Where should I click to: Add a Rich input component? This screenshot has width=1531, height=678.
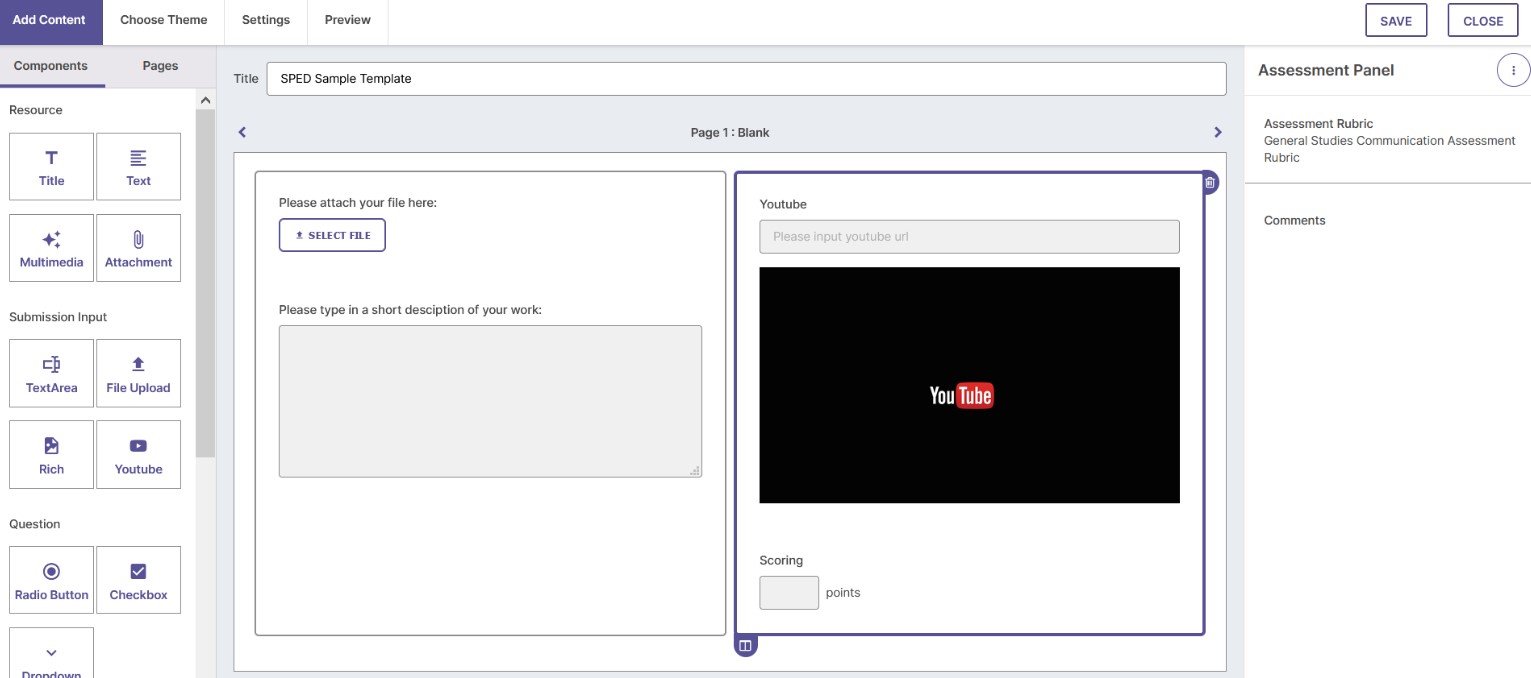[51, 454]
